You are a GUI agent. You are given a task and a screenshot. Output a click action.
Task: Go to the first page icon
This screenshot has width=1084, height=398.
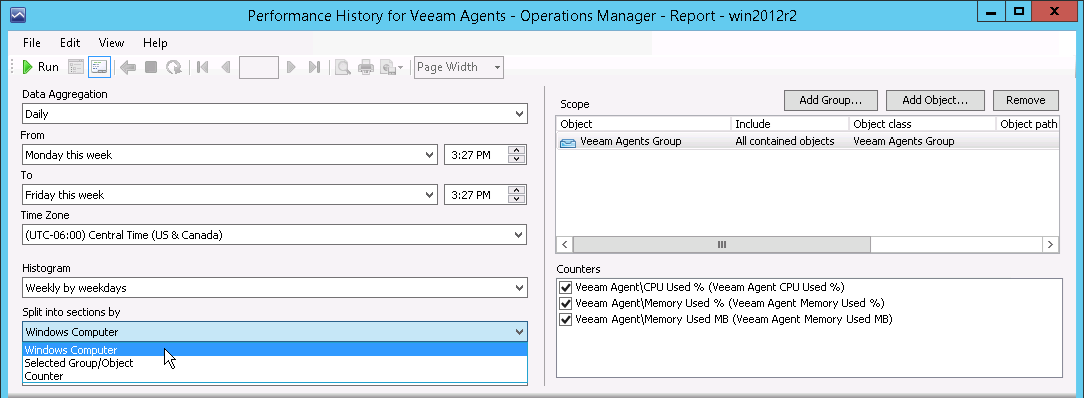203,67
